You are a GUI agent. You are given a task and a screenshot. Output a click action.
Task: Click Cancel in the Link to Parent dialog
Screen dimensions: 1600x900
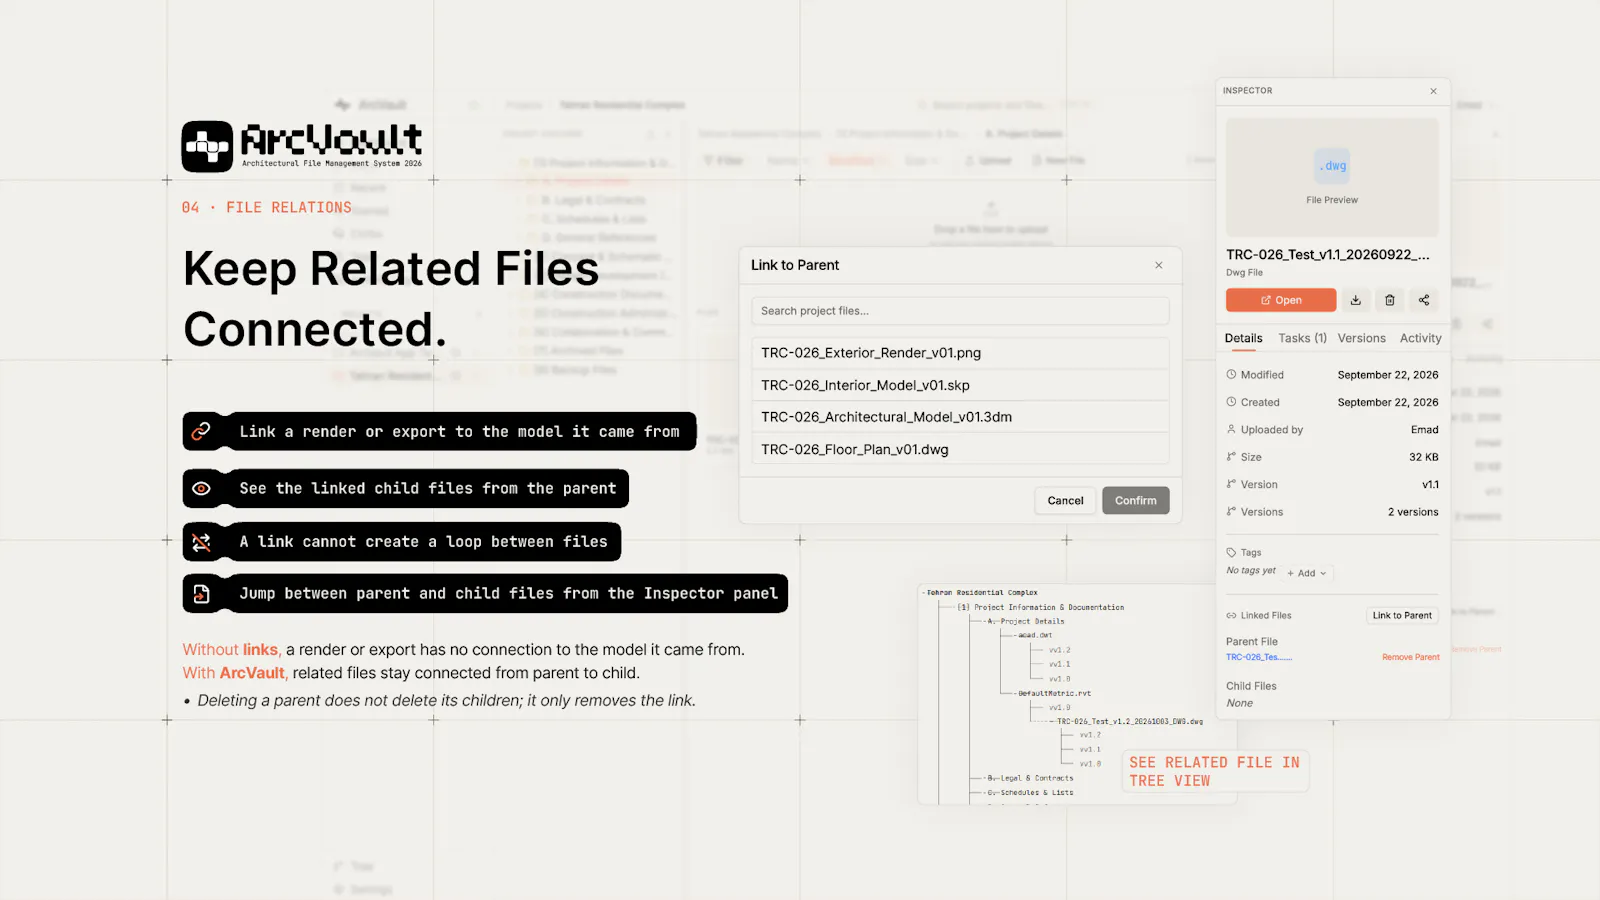pyautogui.click(x=1065, y=501)
